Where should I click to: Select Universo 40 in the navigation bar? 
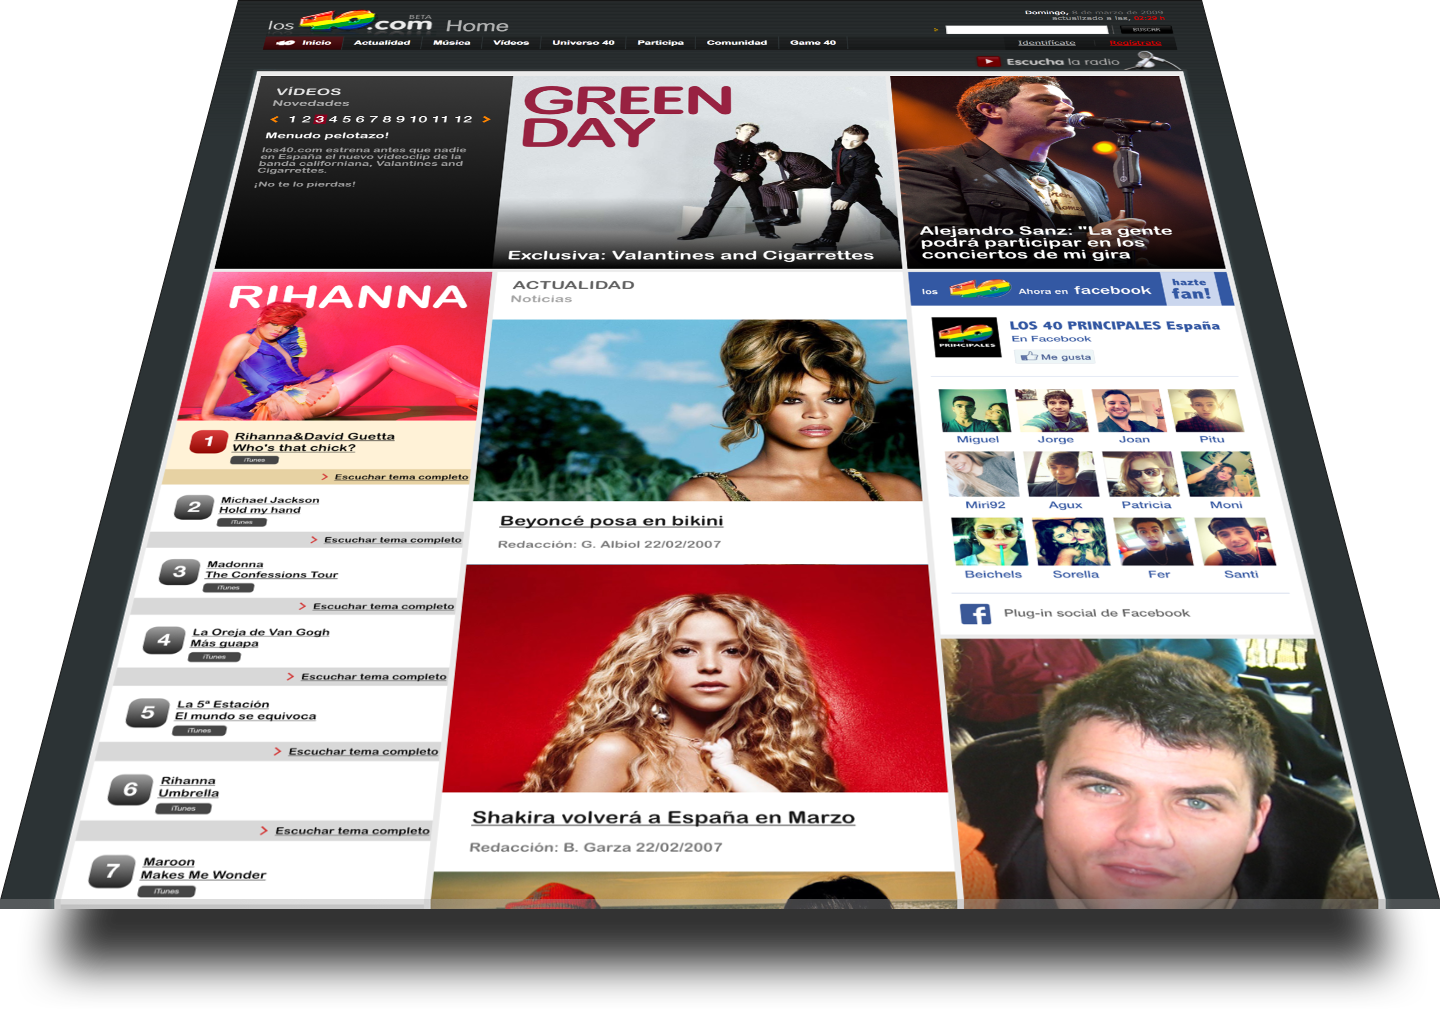coord(583,43)
